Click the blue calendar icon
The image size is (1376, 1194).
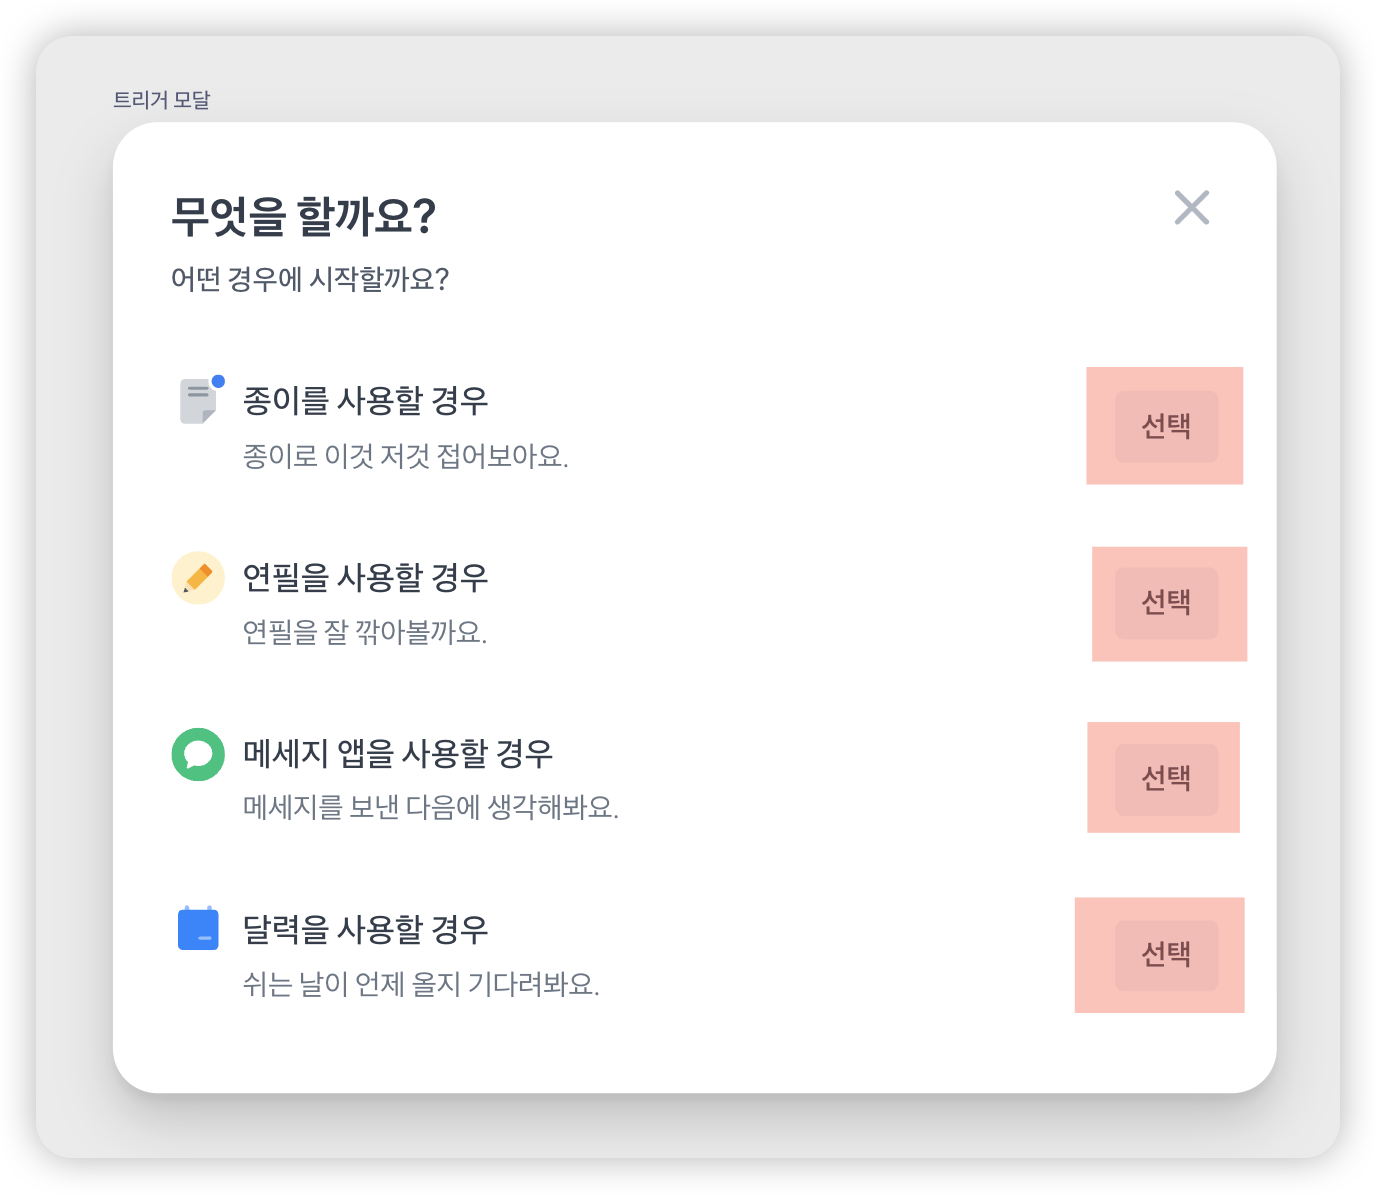pyautogui.click(x=198, y=929)
